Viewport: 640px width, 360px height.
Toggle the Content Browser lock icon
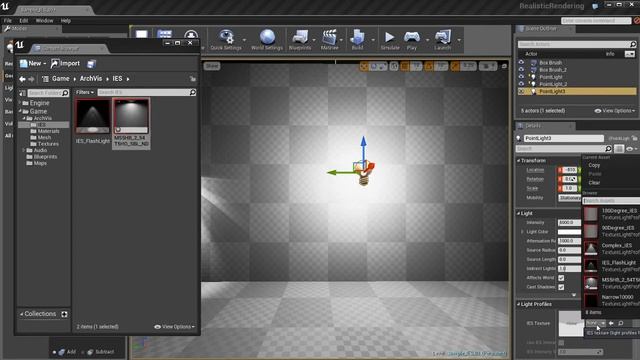193,79
